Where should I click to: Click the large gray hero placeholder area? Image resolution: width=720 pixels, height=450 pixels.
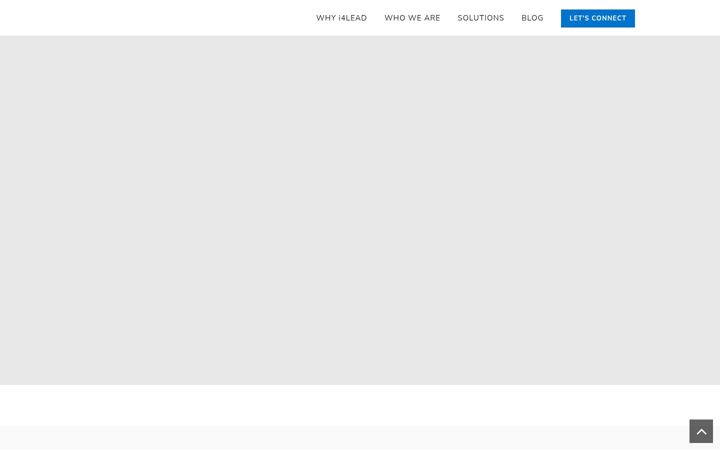coord(360,210)
